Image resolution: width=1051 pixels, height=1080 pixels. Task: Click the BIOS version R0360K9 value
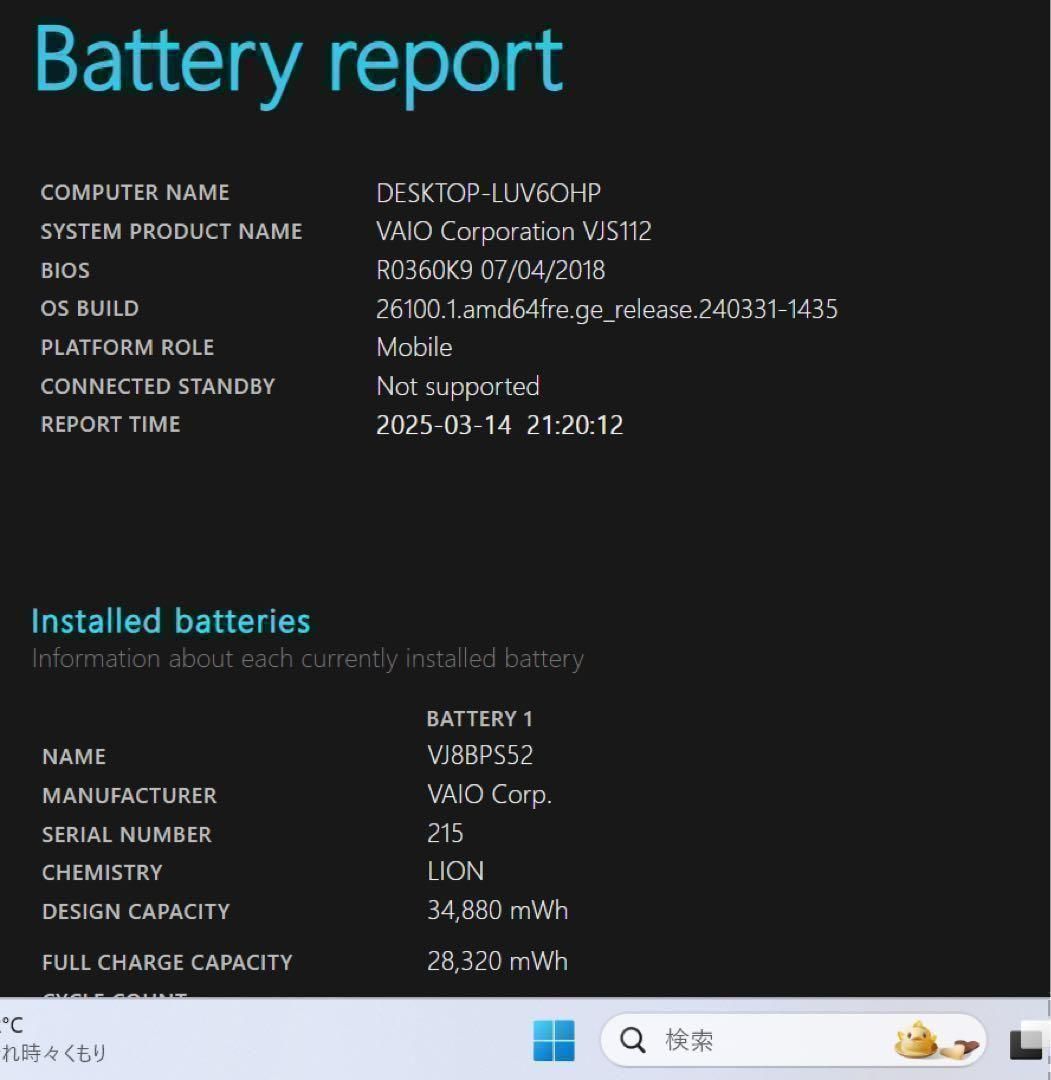(490, 270)
